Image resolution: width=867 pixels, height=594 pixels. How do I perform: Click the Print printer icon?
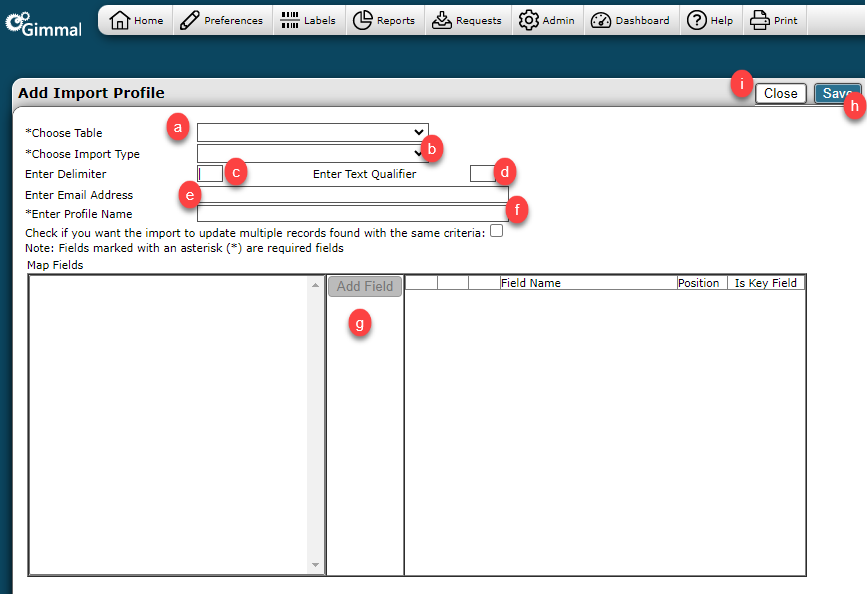(x=760, y=20)
